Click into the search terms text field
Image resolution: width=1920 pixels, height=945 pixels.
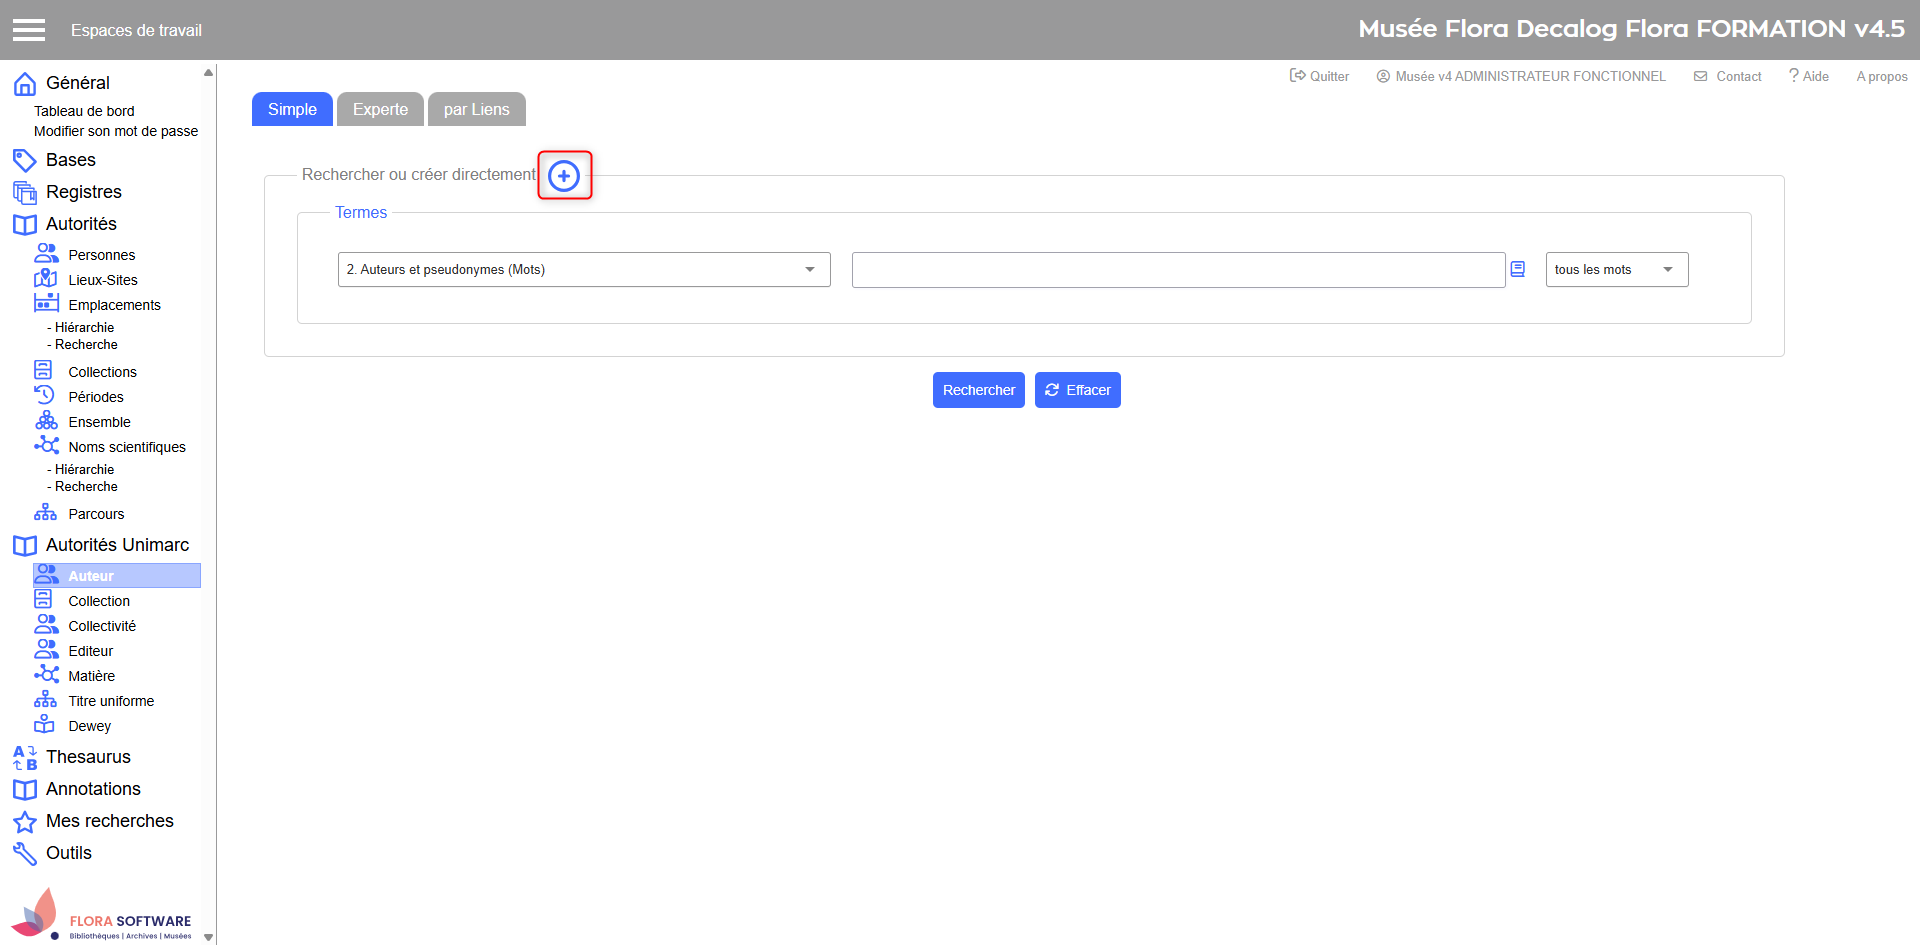1177,270
